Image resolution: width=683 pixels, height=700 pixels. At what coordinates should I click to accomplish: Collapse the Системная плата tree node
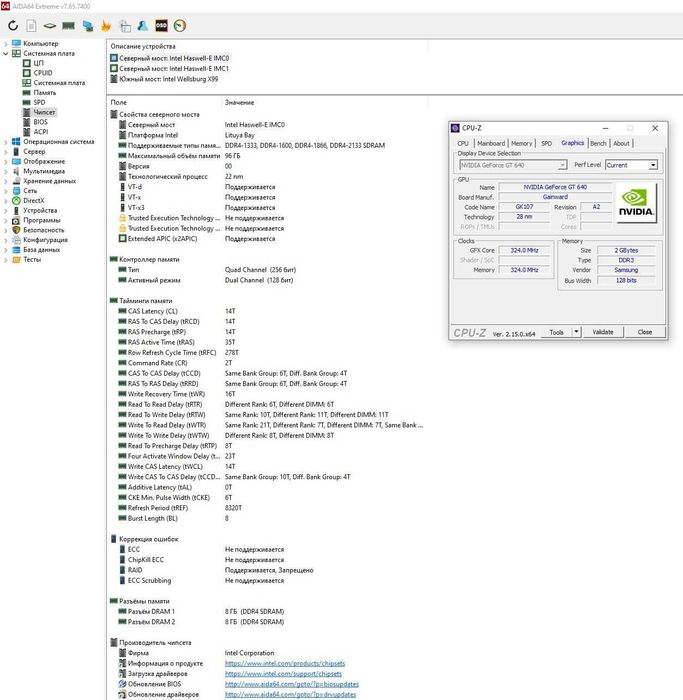coord(5,53)
